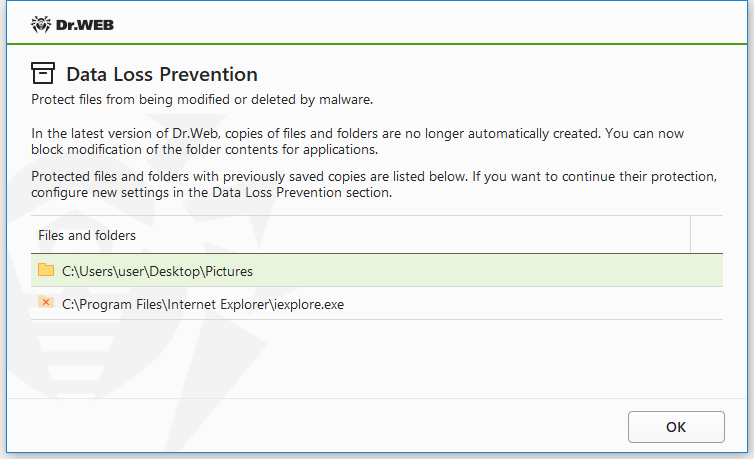Click the 'Protect files from being modified' subtitle

point(202,99)
